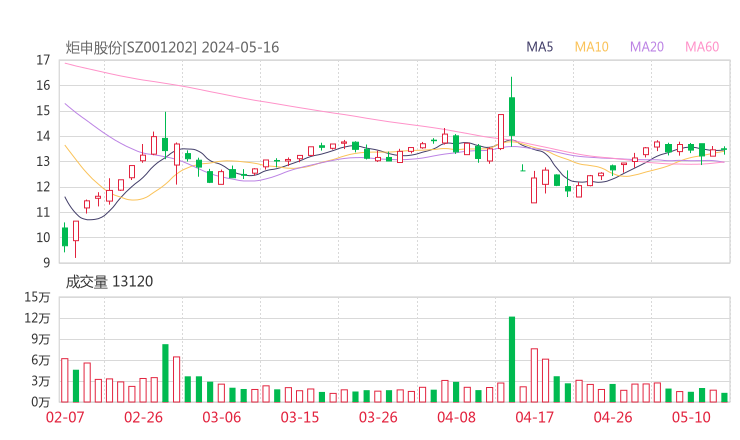Click the price axis label 17
The width and height of the screenshot is (740, 440).
43,60
